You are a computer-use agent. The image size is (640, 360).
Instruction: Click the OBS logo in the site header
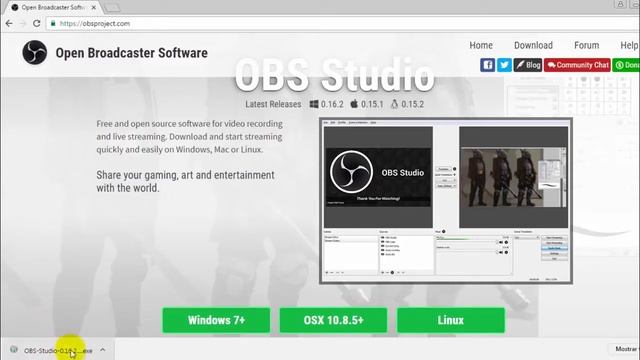(35, 52)
